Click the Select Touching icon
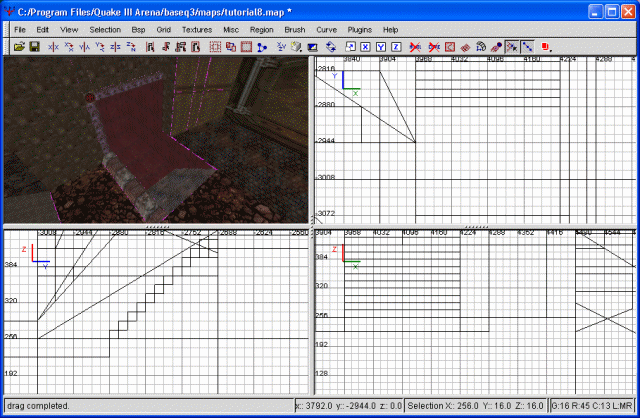 165,47
